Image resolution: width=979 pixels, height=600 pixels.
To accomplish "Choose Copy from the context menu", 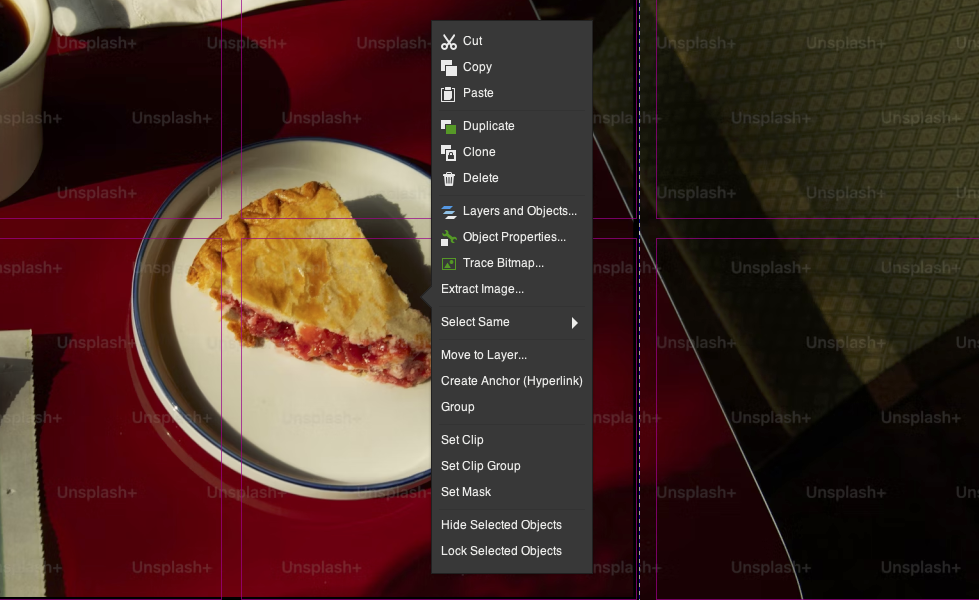I will [x=512, y=67].
